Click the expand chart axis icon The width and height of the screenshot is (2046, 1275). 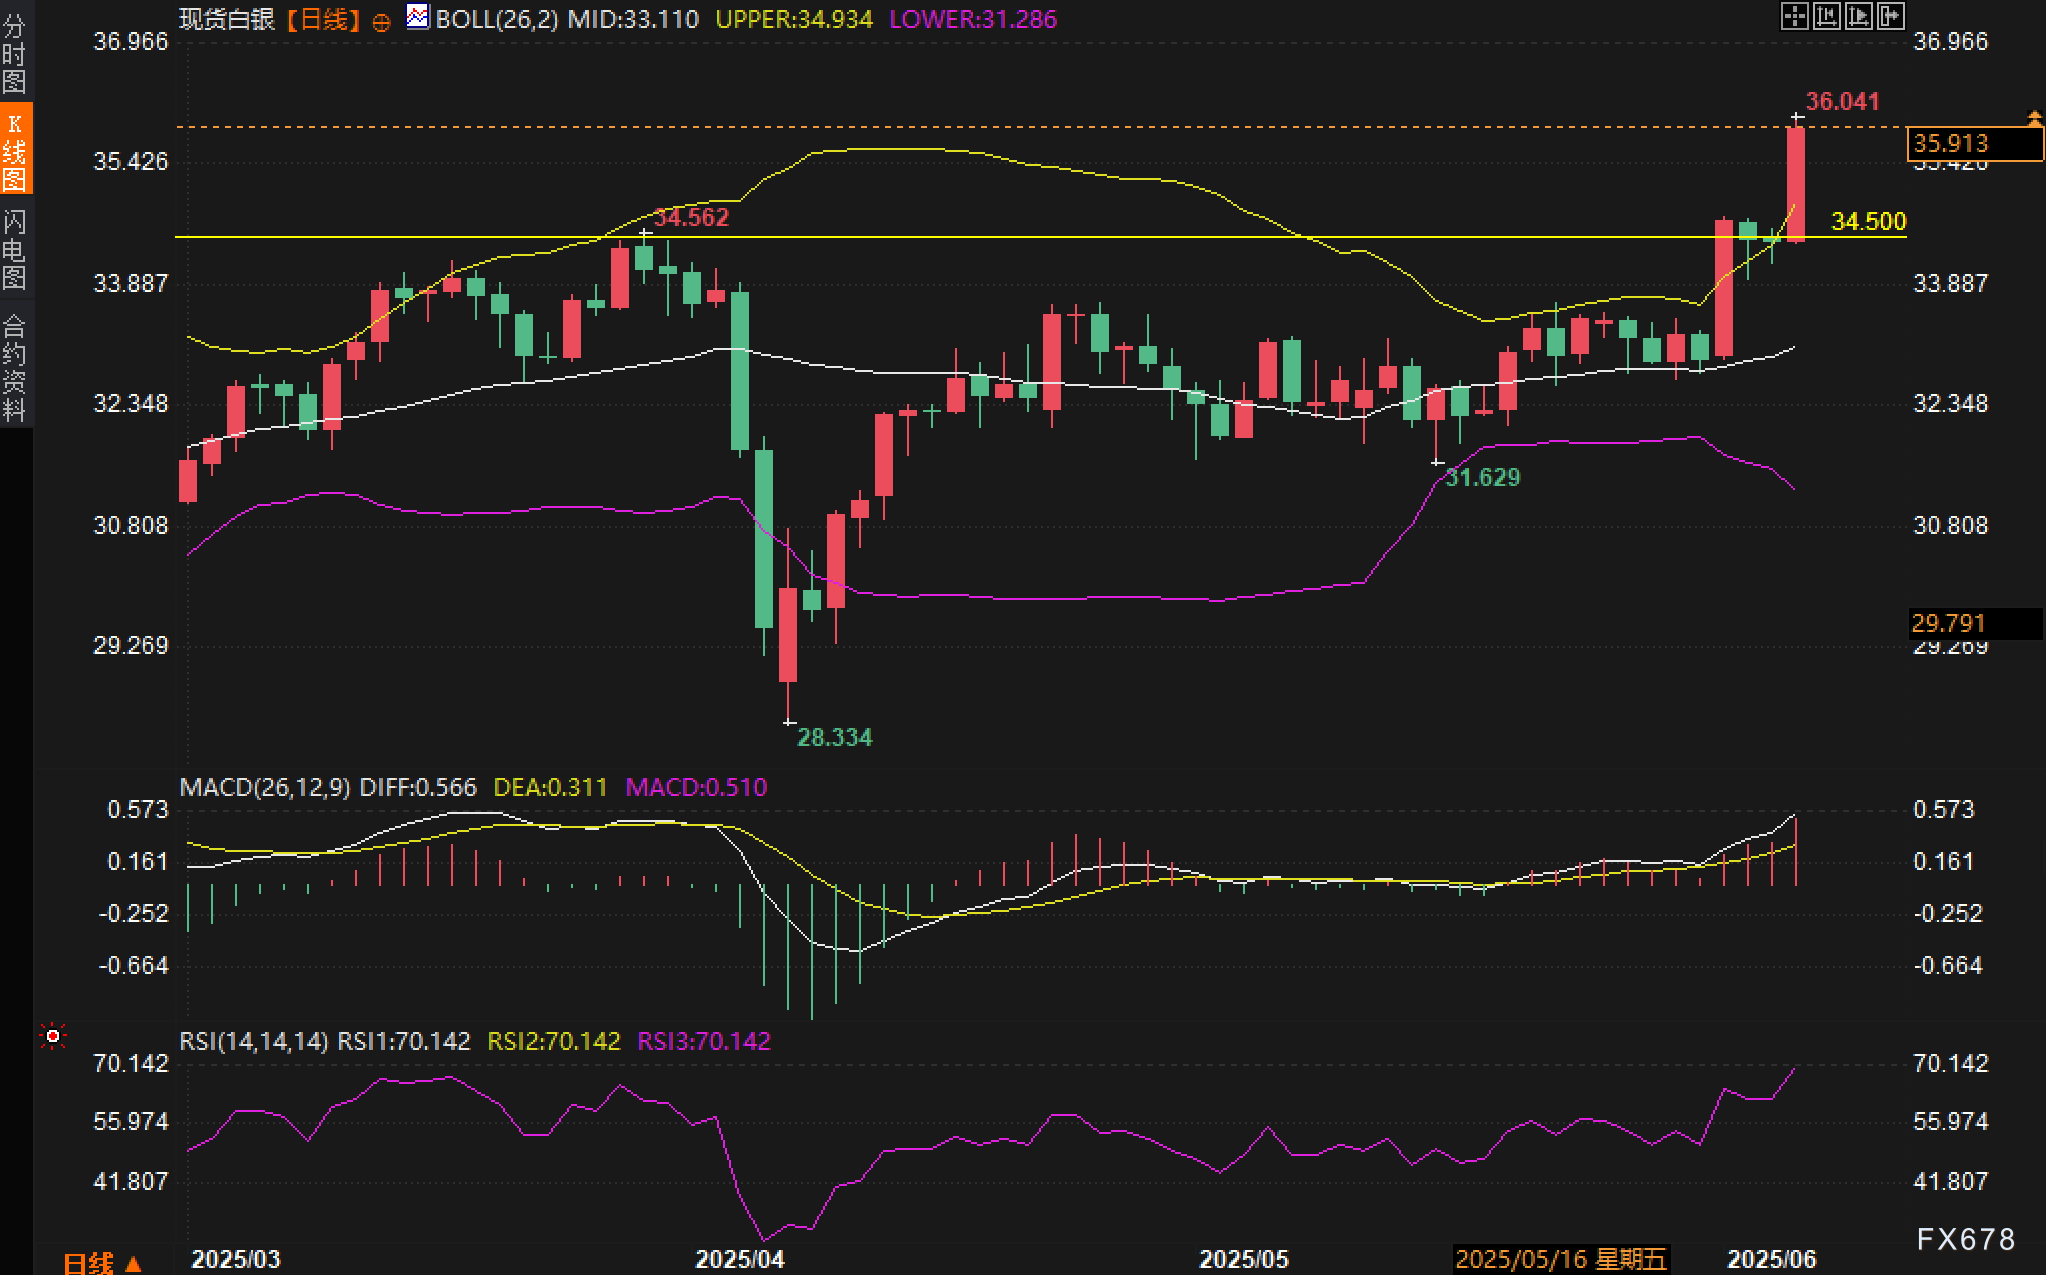pos(1858,16)
